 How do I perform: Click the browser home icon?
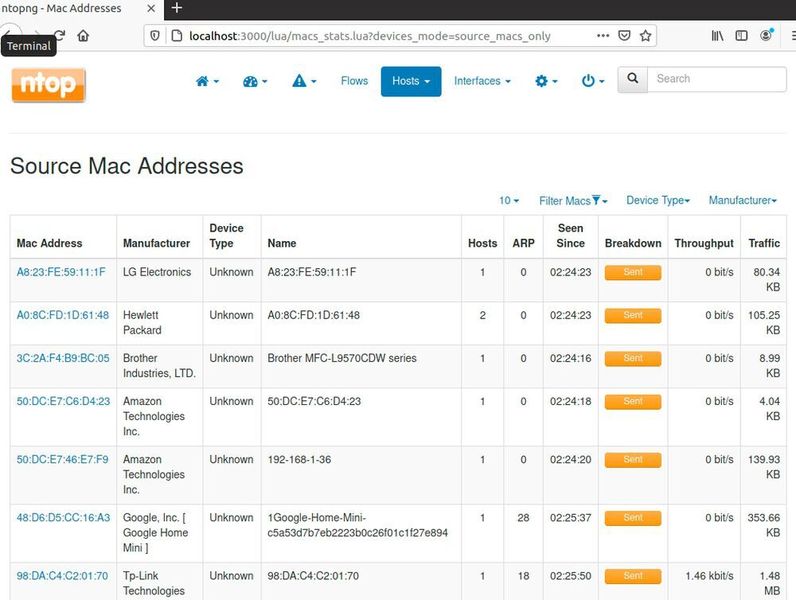(83, 36)
